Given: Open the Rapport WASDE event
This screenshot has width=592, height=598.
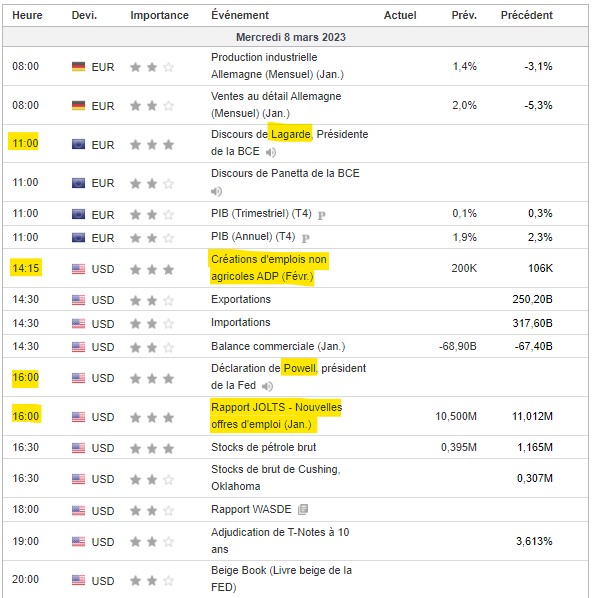Looking at the screenshot, I should point(251,510).
